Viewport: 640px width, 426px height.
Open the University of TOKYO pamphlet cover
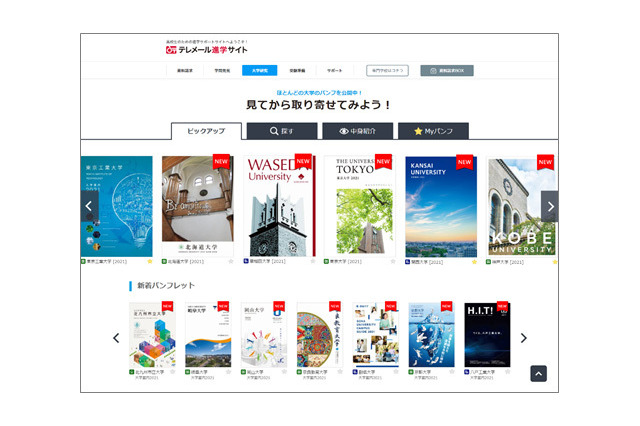(360, 206)
